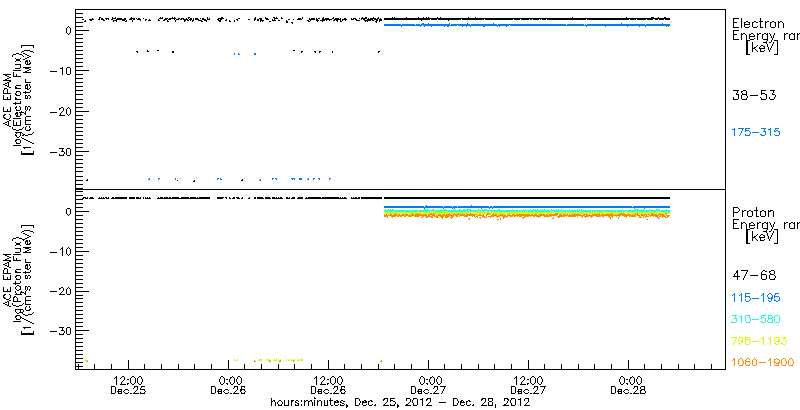Viewport: 800px width, 410px height.
Task: Click the -30 tick on electron flux axis
Action: (61, 152)
